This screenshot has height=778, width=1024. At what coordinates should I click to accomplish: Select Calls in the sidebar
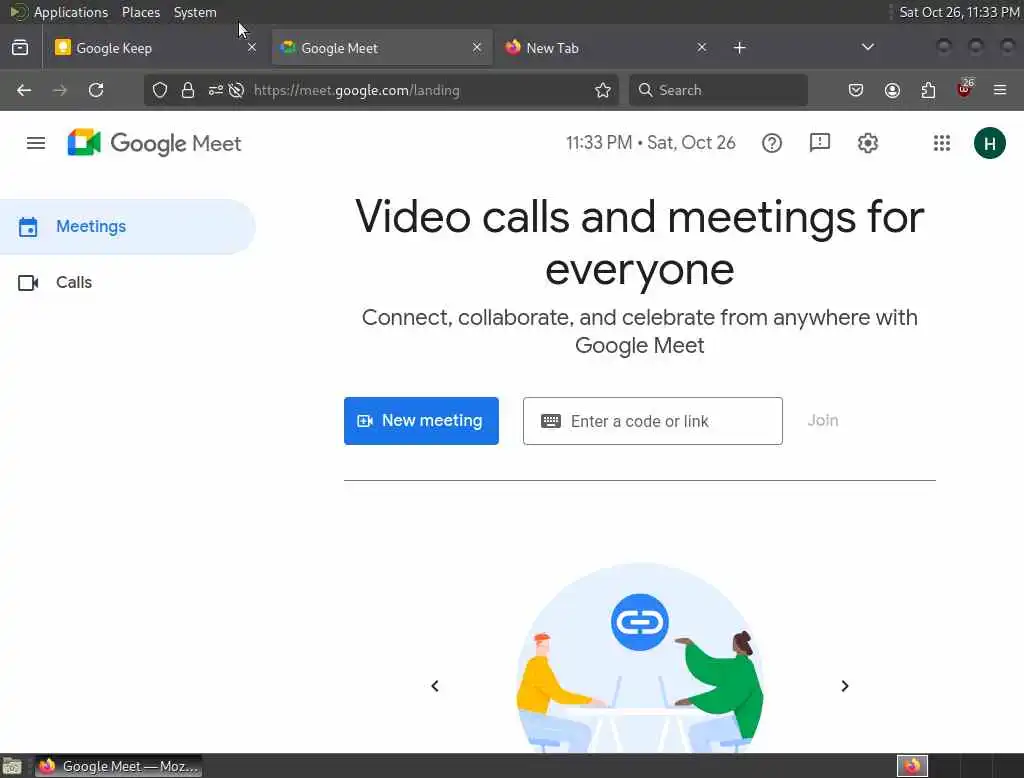[127, 282]
